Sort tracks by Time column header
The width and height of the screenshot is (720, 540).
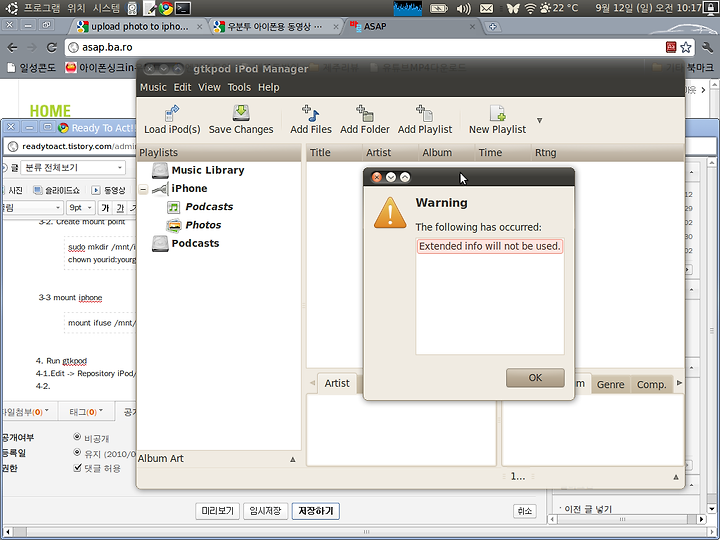[503, 152]
